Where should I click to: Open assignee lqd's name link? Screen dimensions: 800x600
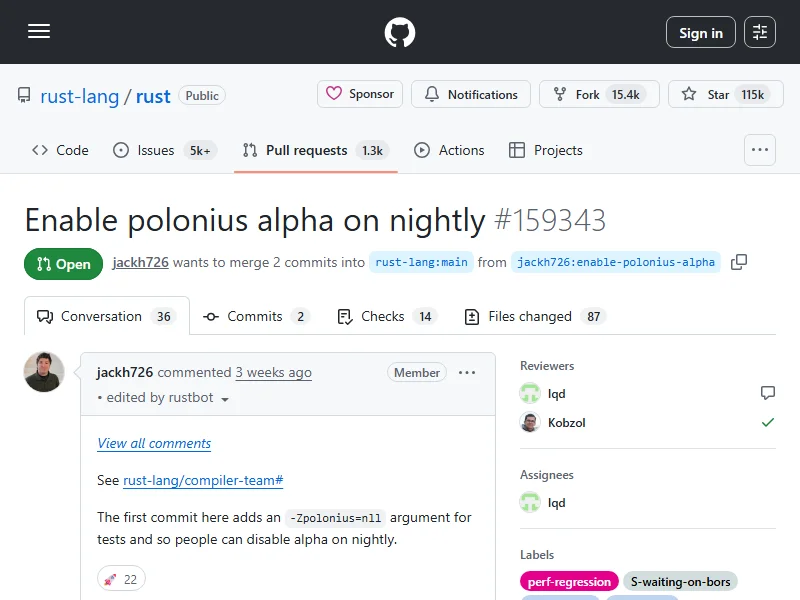point(557,503)
